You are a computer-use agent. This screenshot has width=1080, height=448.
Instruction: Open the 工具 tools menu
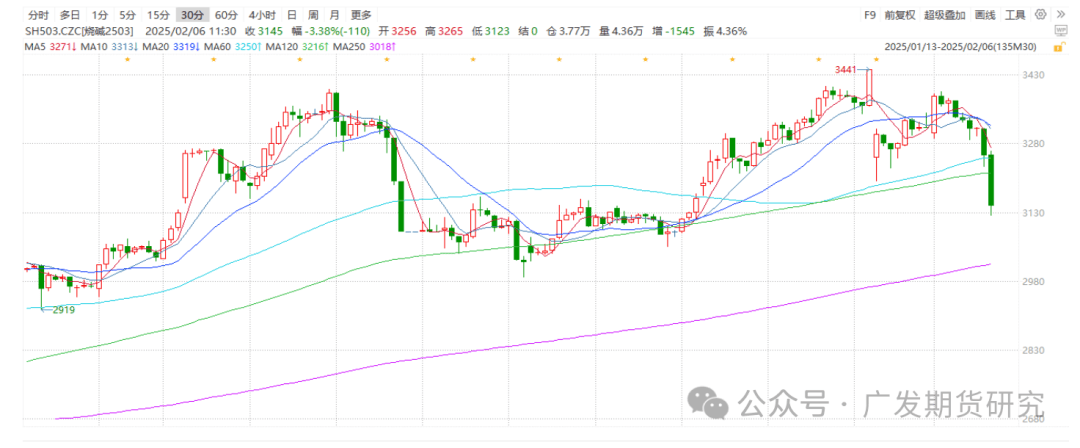click(x=1015, y=15)
